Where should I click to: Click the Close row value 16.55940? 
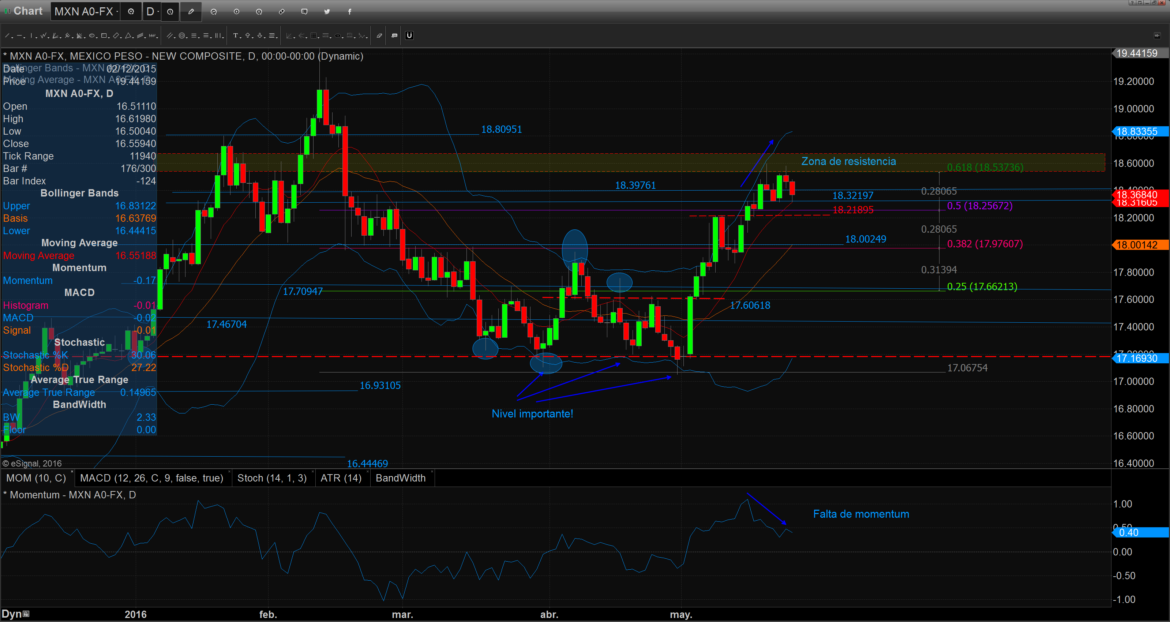(135, 144)
